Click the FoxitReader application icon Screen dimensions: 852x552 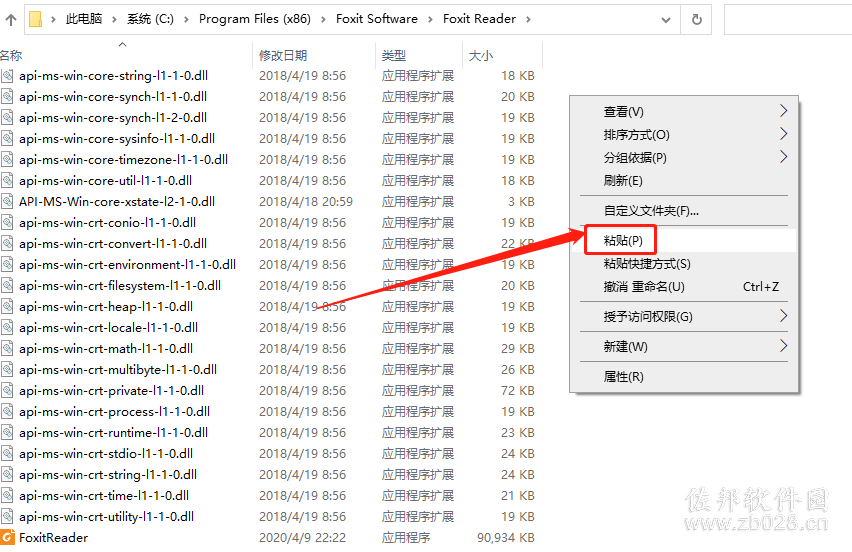[7, 537]
